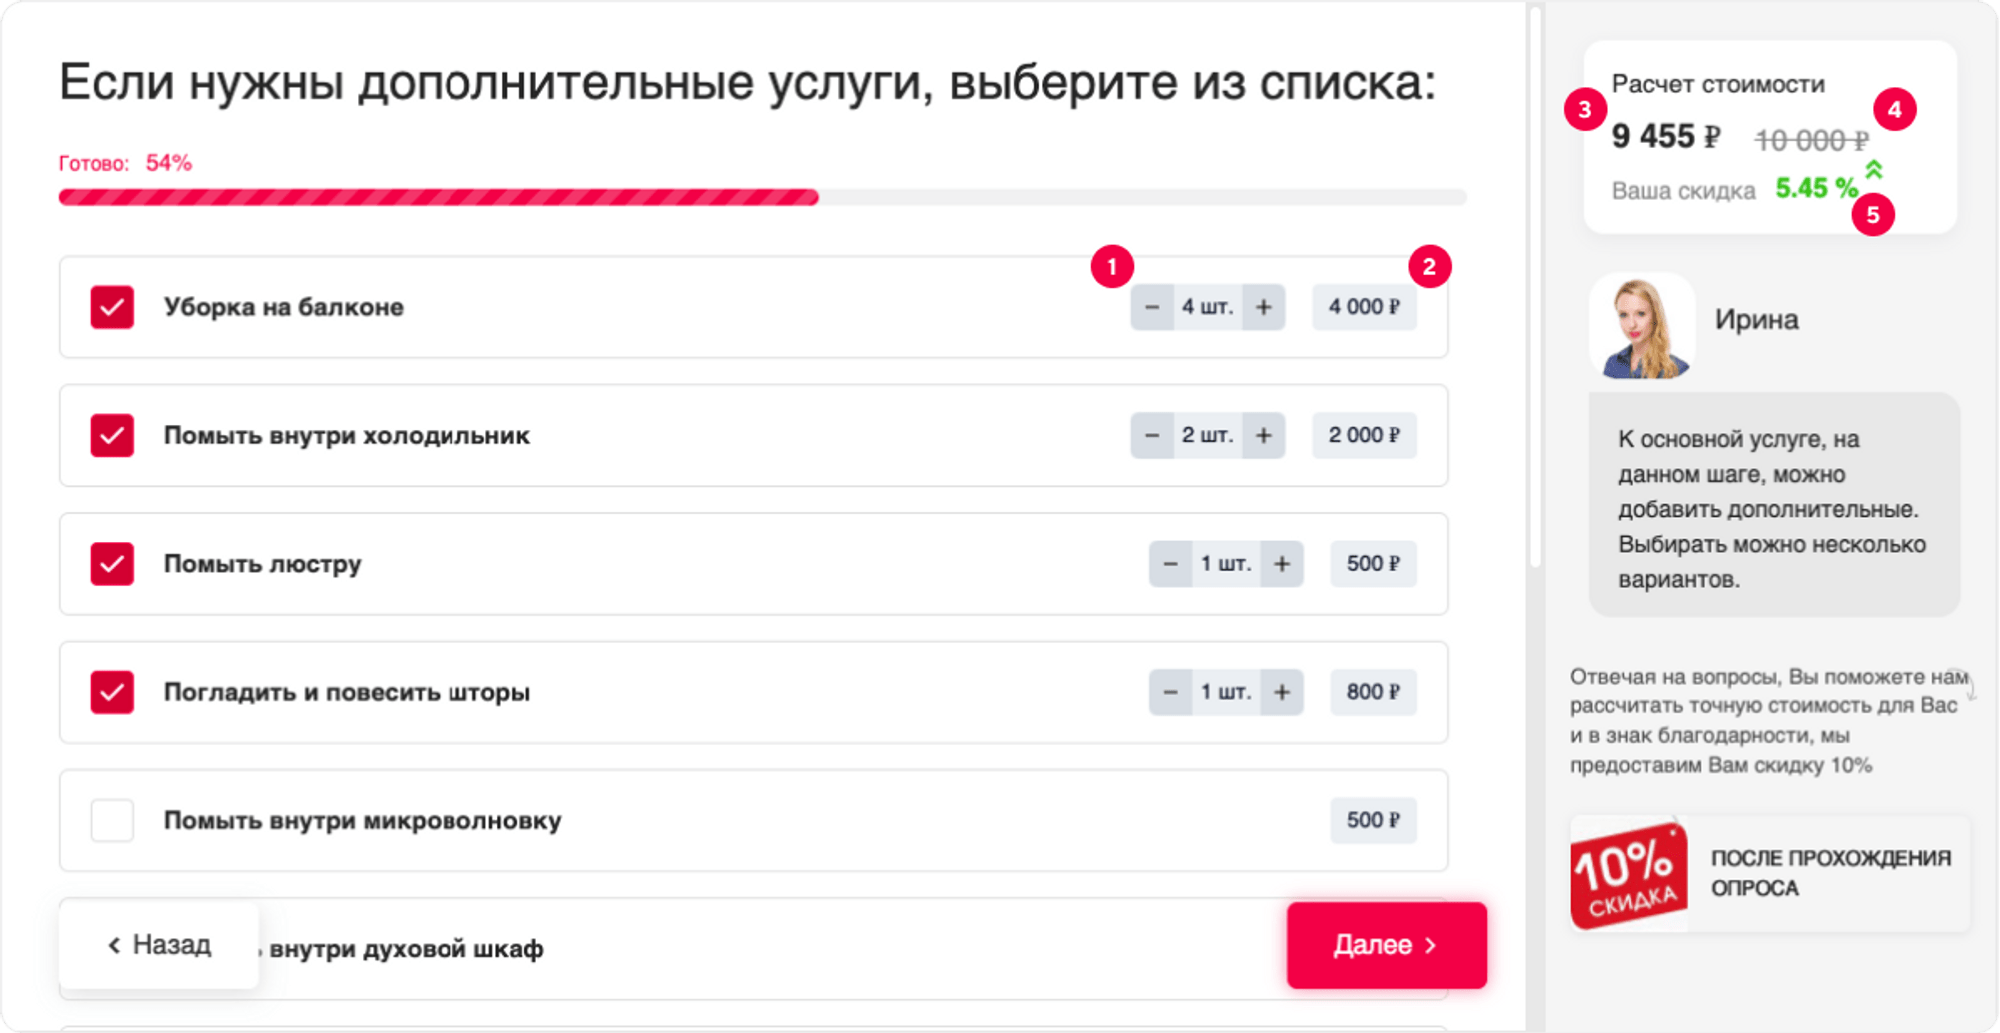Viewport: 2000px width, 1033px height.
Task: Click the services list vertical scrollbar
Action: click(x=1535, y=289)
